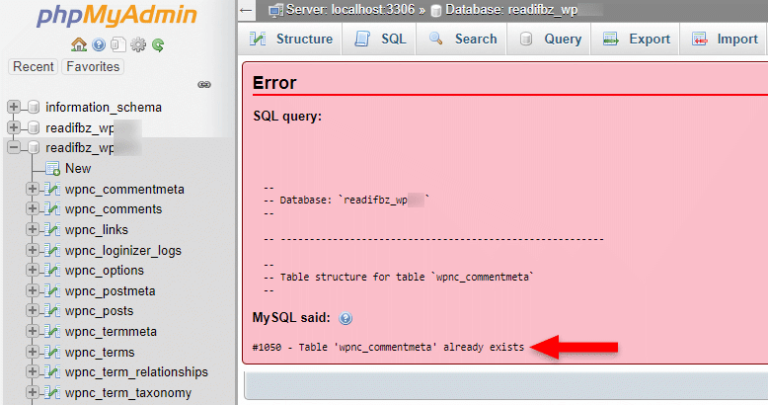Click the MySQL said help icon

(x=346, y=318)
